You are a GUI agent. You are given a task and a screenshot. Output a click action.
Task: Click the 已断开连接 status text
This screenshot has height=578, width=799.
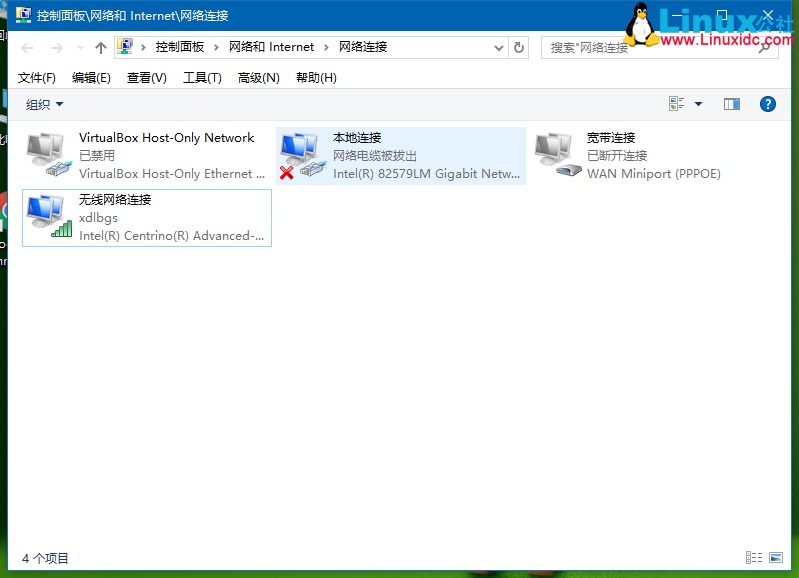point(617,155)
